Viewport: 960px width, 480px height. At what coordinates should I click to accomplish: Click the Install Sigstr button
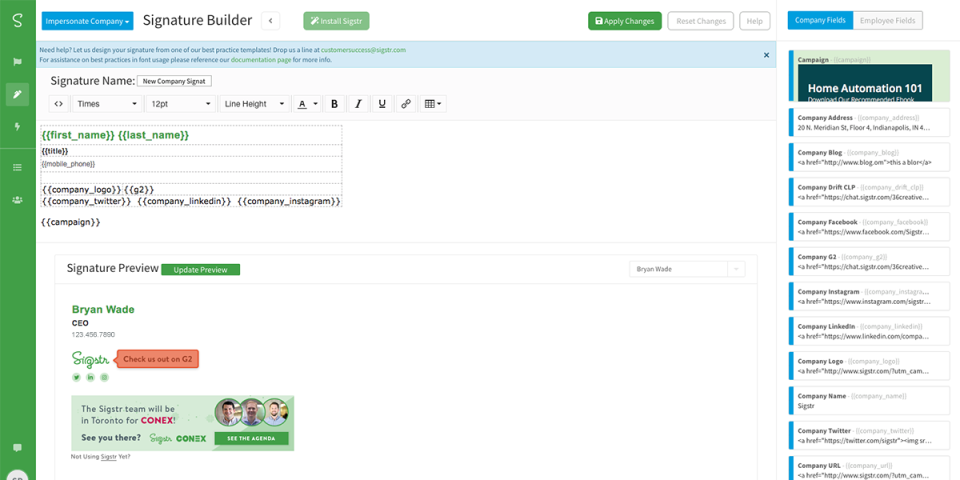click(x=336, y=21)
